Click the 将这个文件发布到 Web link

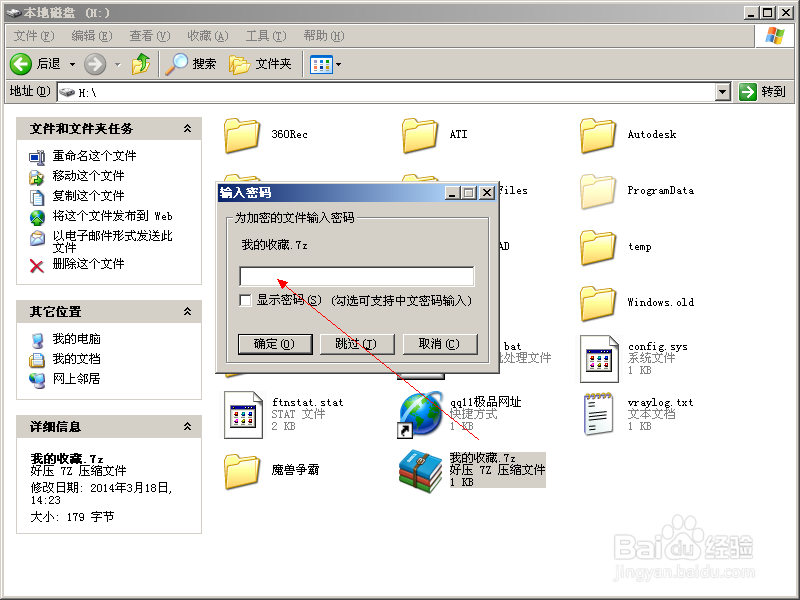point(112,216)
